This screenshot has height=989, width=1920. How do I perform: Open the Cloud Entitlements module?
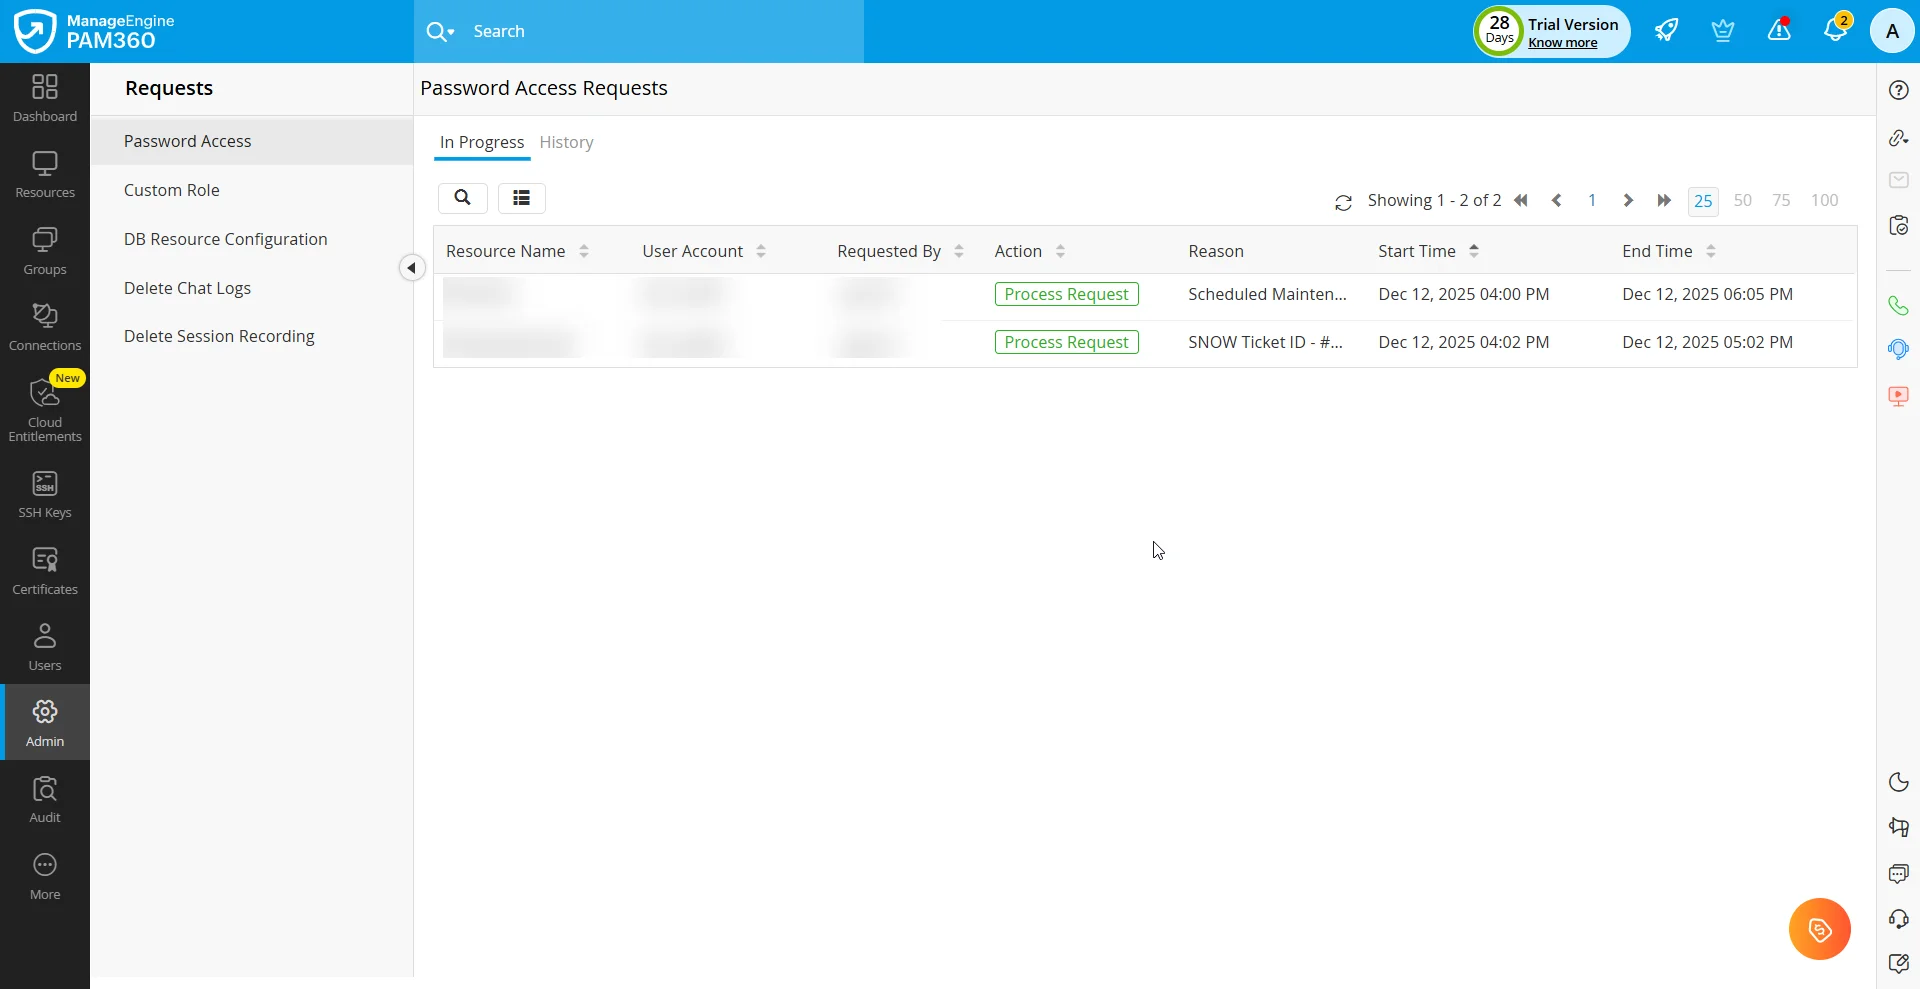[45, 409]
